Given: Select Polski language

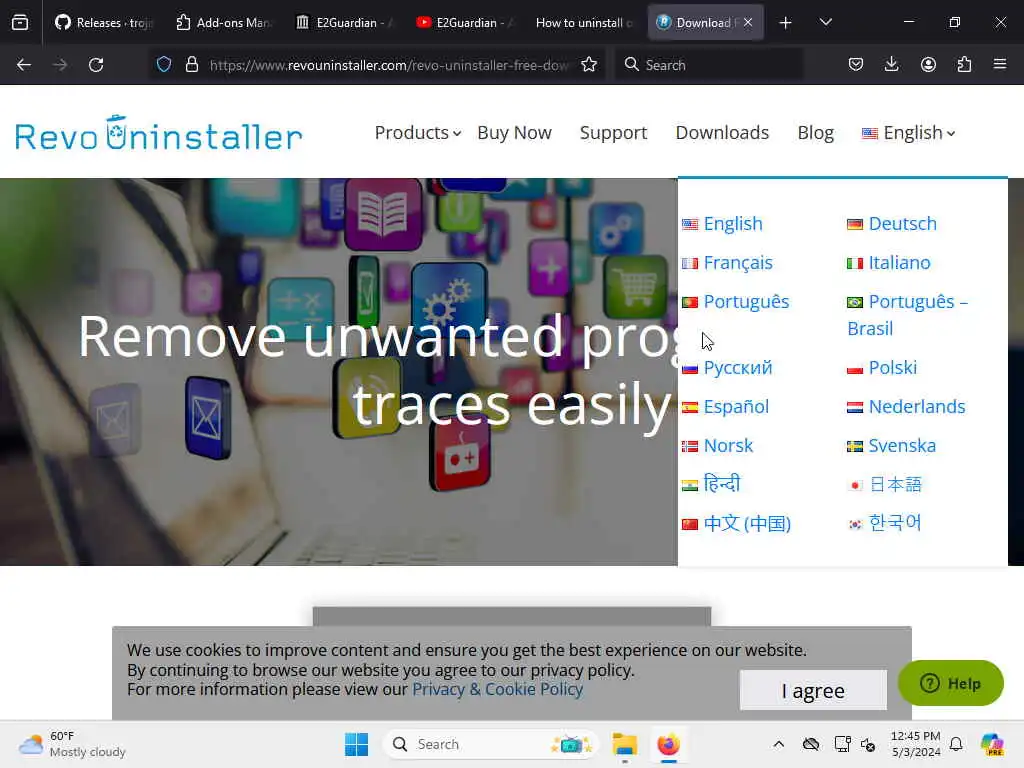Looking at the screenshot, I should point(882,368).
